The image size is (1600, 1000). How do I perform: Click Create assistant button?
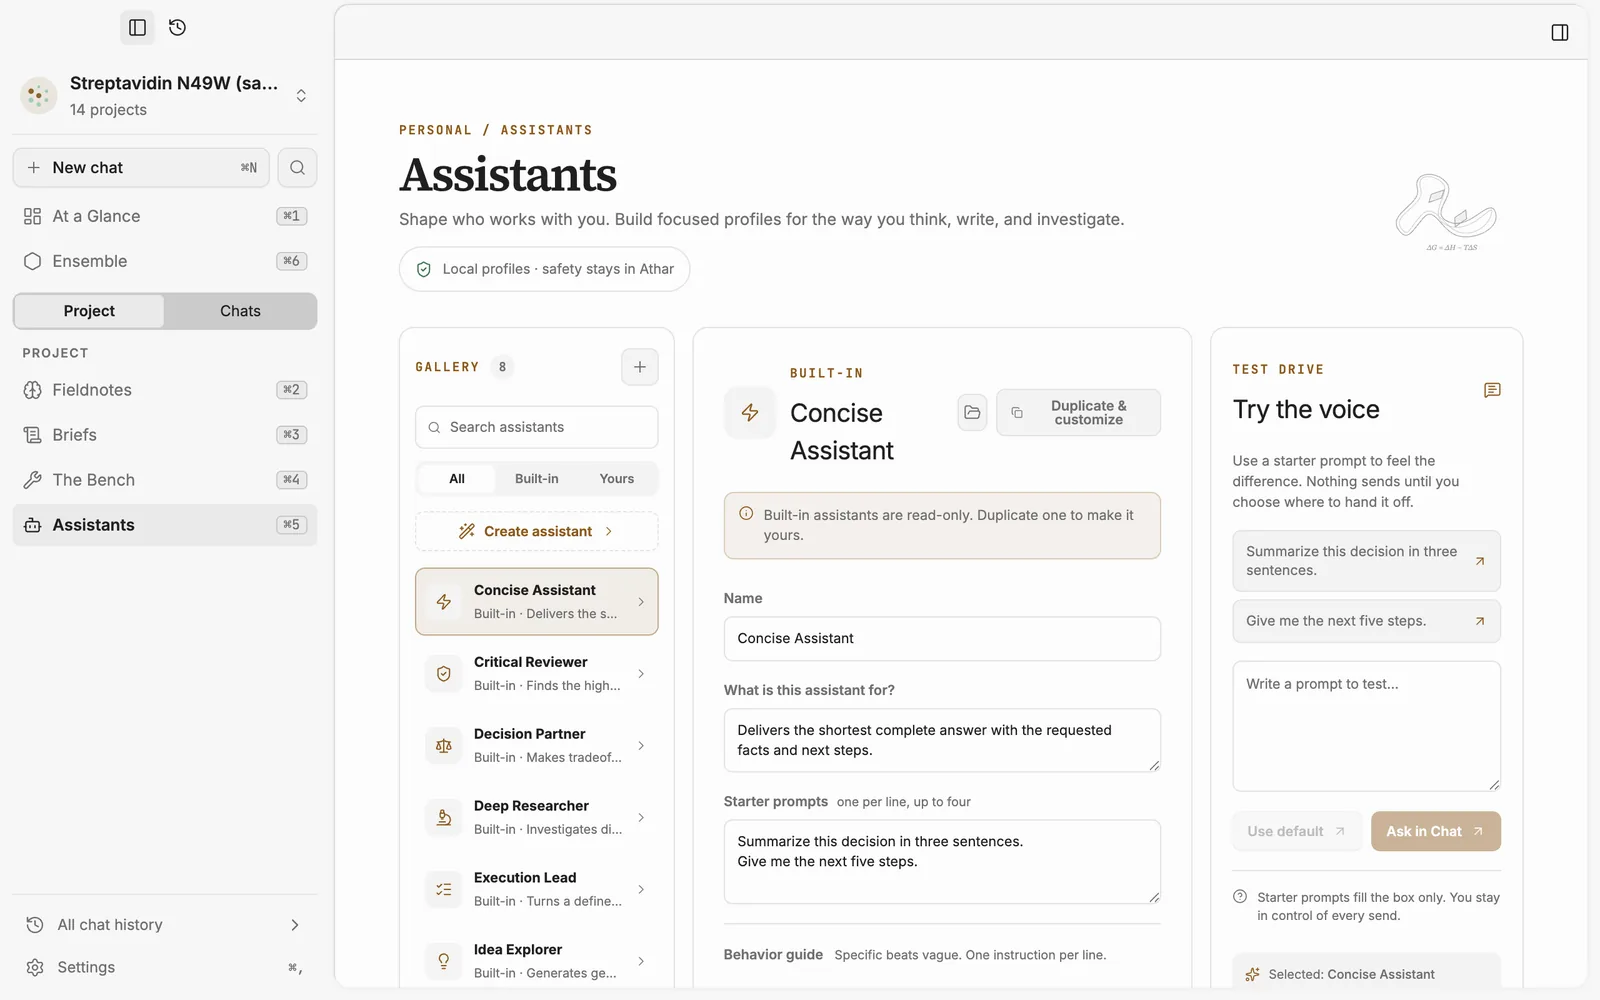(x=537, y=531)
